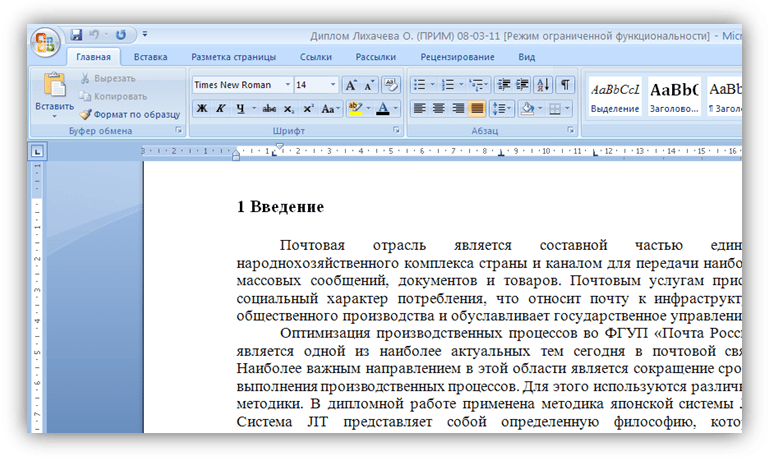This screenshot has width=768, height=457.
Task: Align text right
Action: (x=457, y=108)
